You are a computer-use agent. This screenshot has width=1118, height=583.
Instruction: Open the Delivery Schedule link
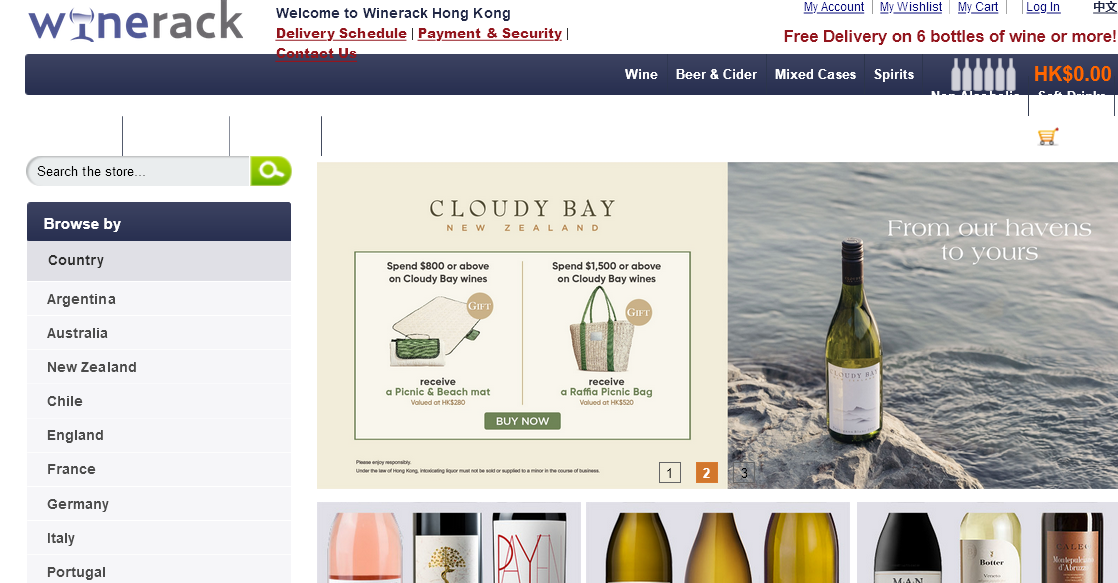coord(341,33)
